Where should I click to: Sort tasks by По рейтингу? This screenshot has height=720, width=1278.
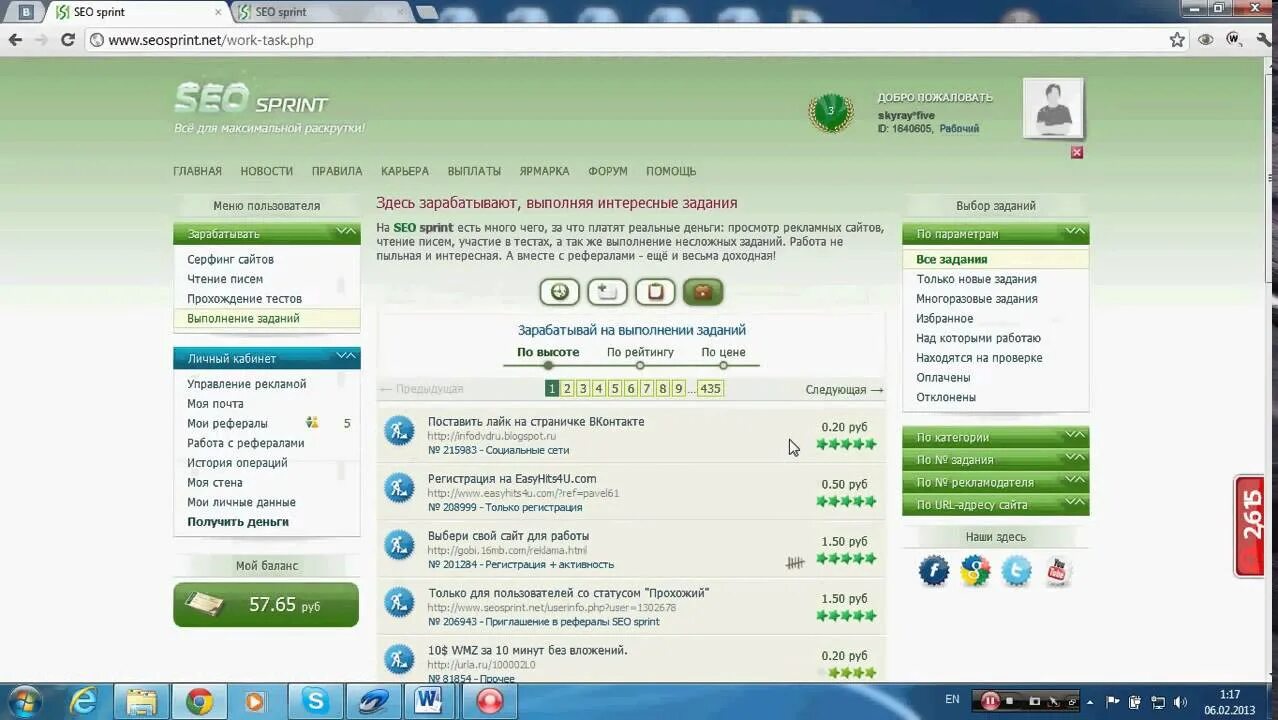point(640,352)
